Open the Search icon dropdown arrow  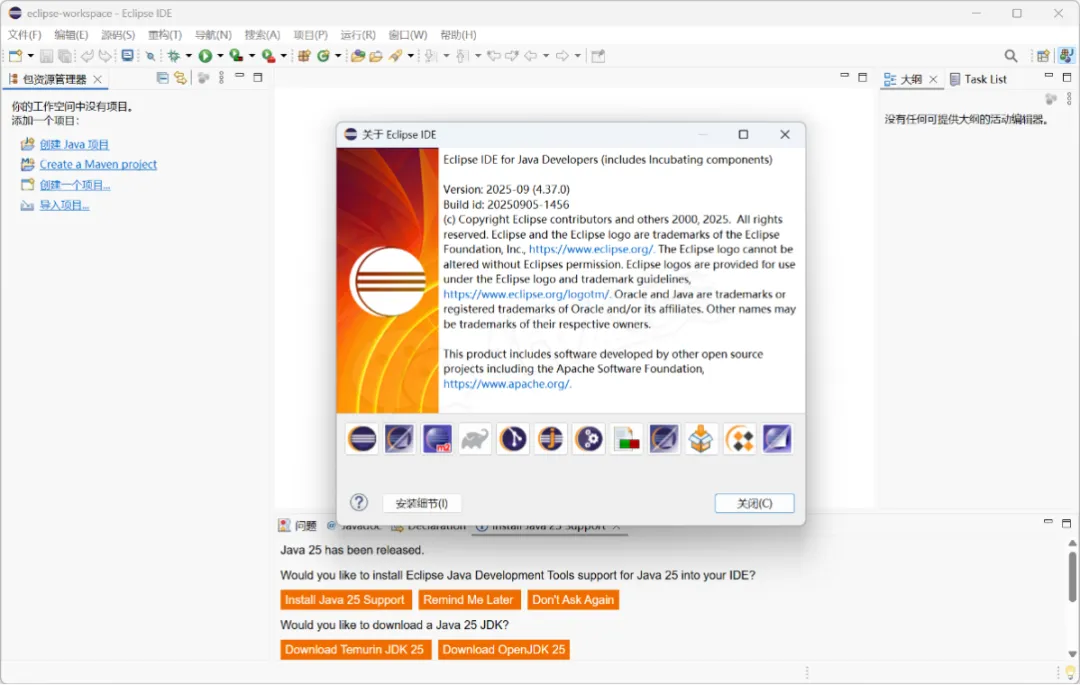411,56
